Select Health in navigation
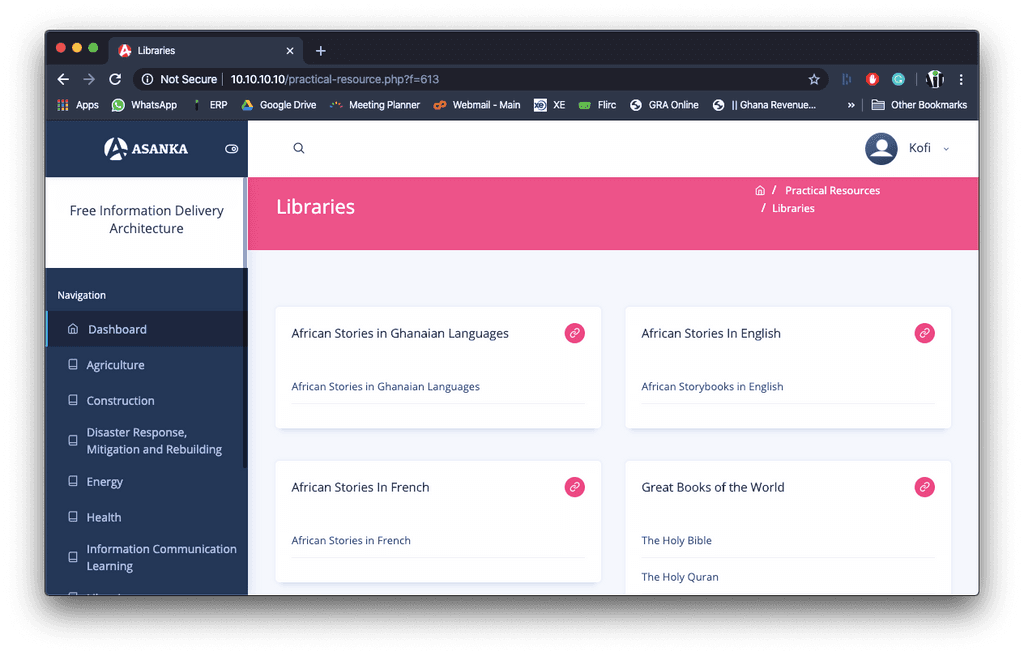This screenshot has height=655, width=1024. [146, 517]
